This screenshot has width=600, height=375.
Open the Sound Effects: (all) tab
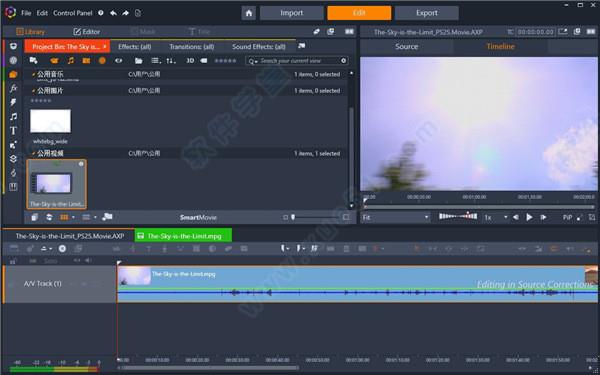(x=259, y=47)
